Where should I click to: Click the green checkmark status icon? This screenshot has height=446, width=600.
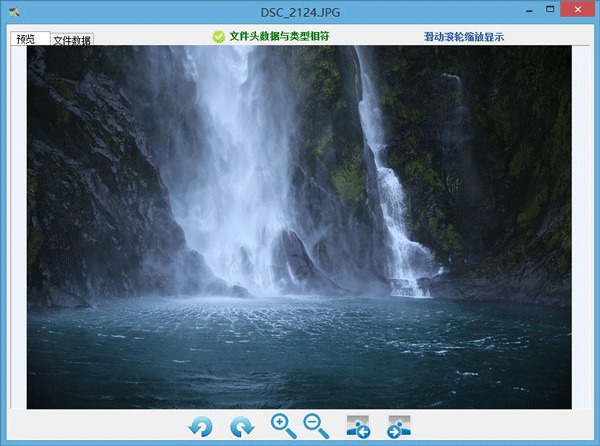coord(219,37)
